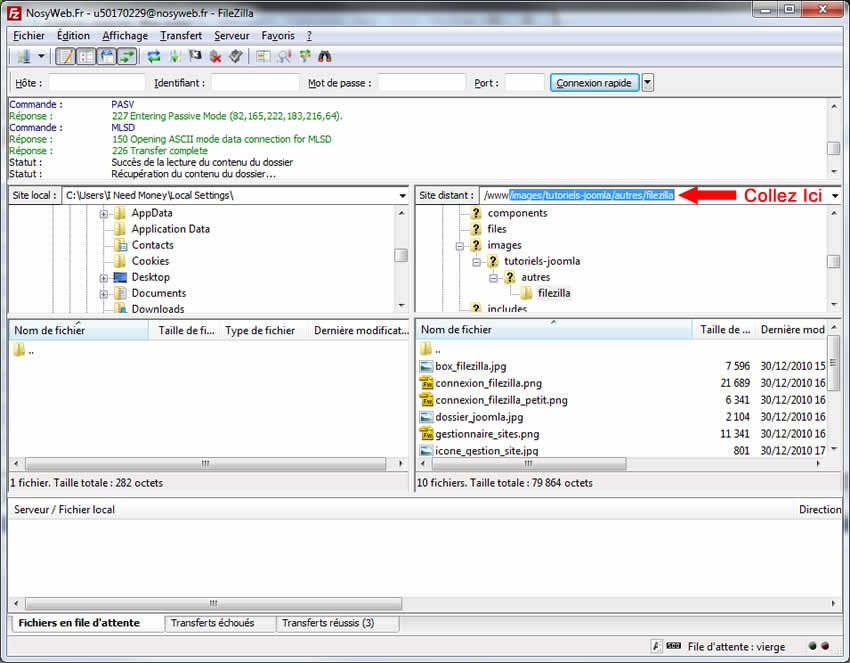850x663 pixels.
Task: Open the Site Manager dropdown arrow
Action: pos(41,56)
